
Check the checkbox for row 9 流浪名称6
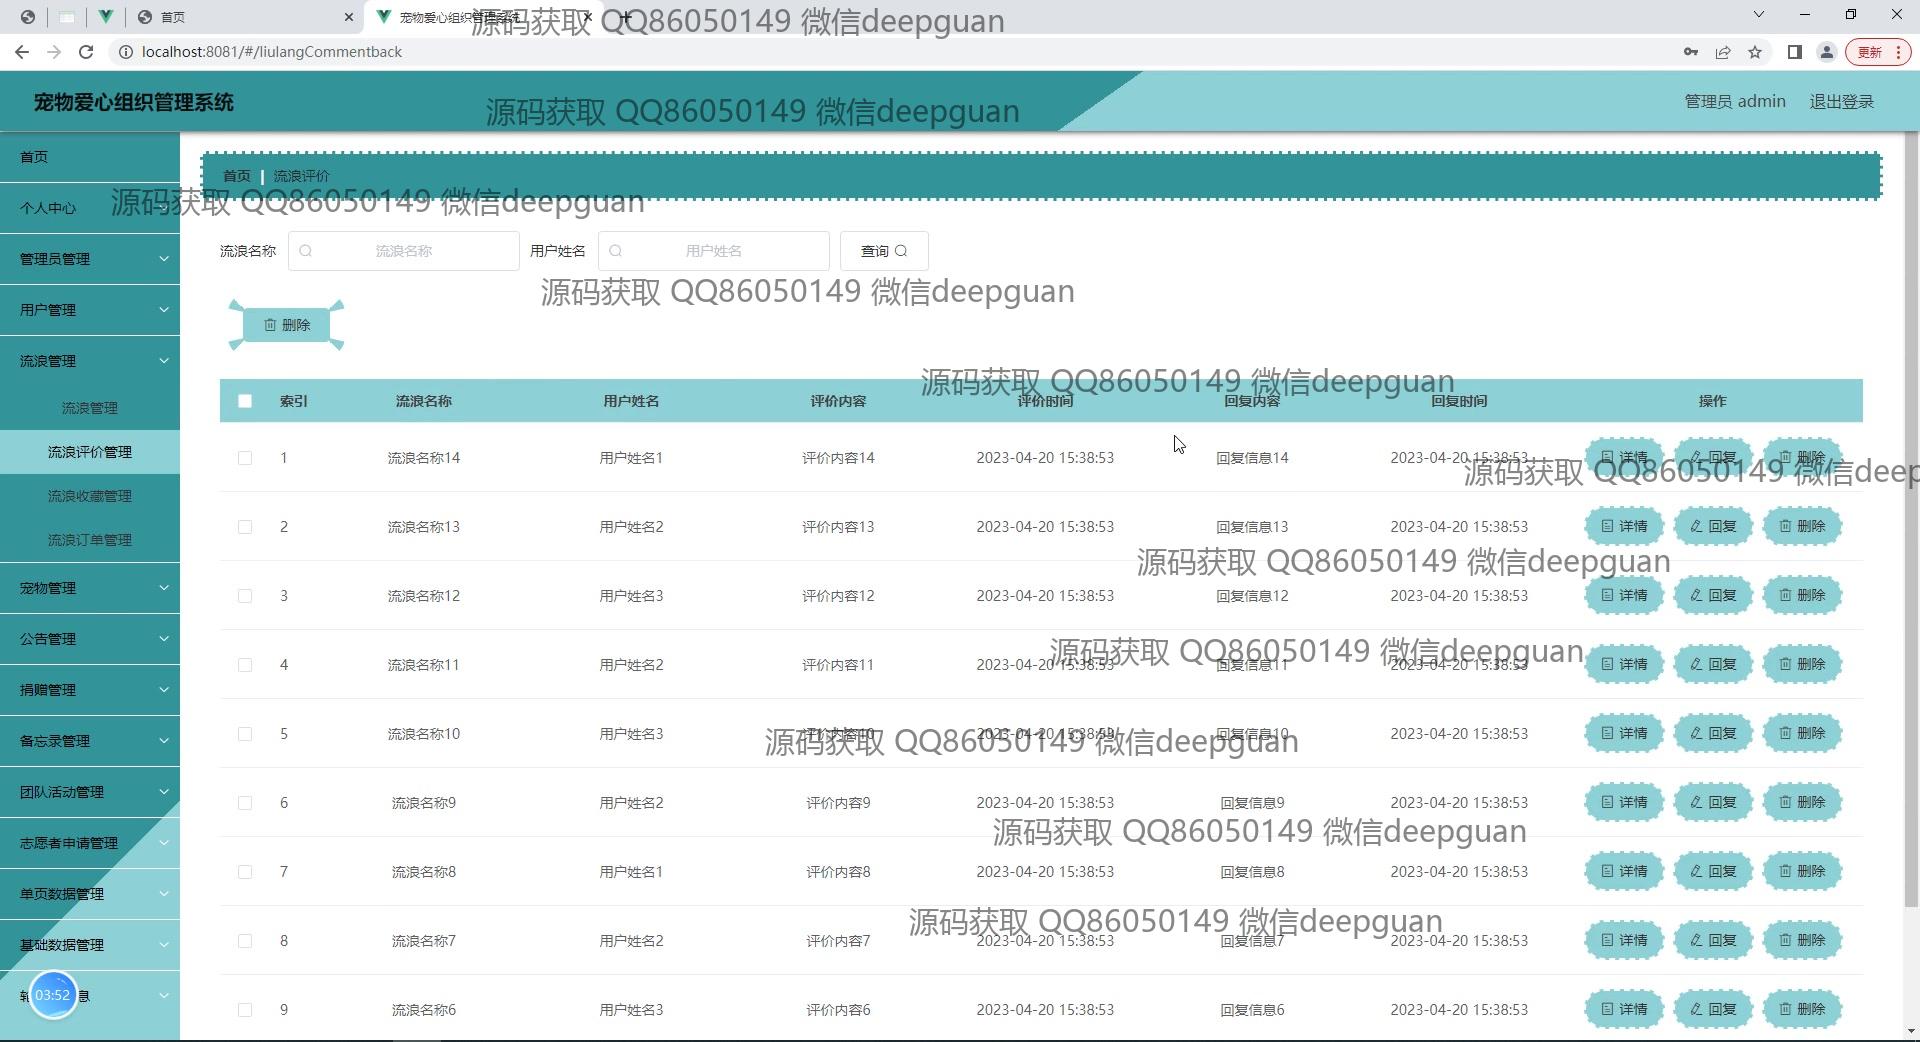[245, 1010]
